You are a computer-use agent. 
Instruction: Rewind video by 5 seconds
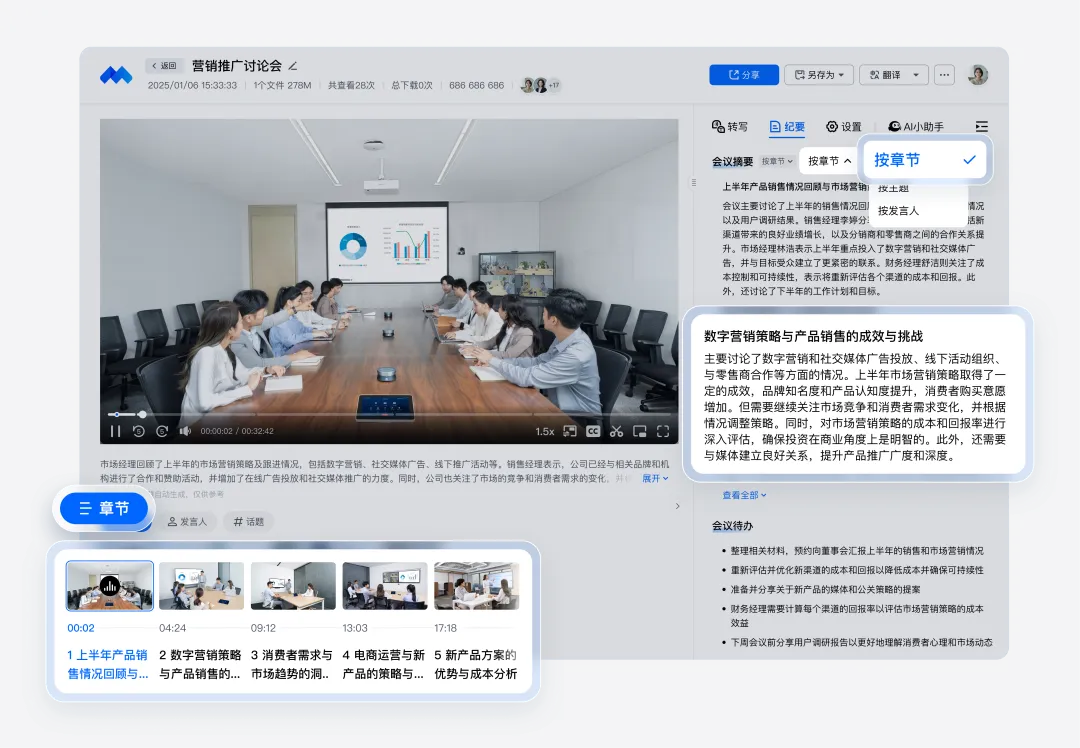[x=139, y=431]
